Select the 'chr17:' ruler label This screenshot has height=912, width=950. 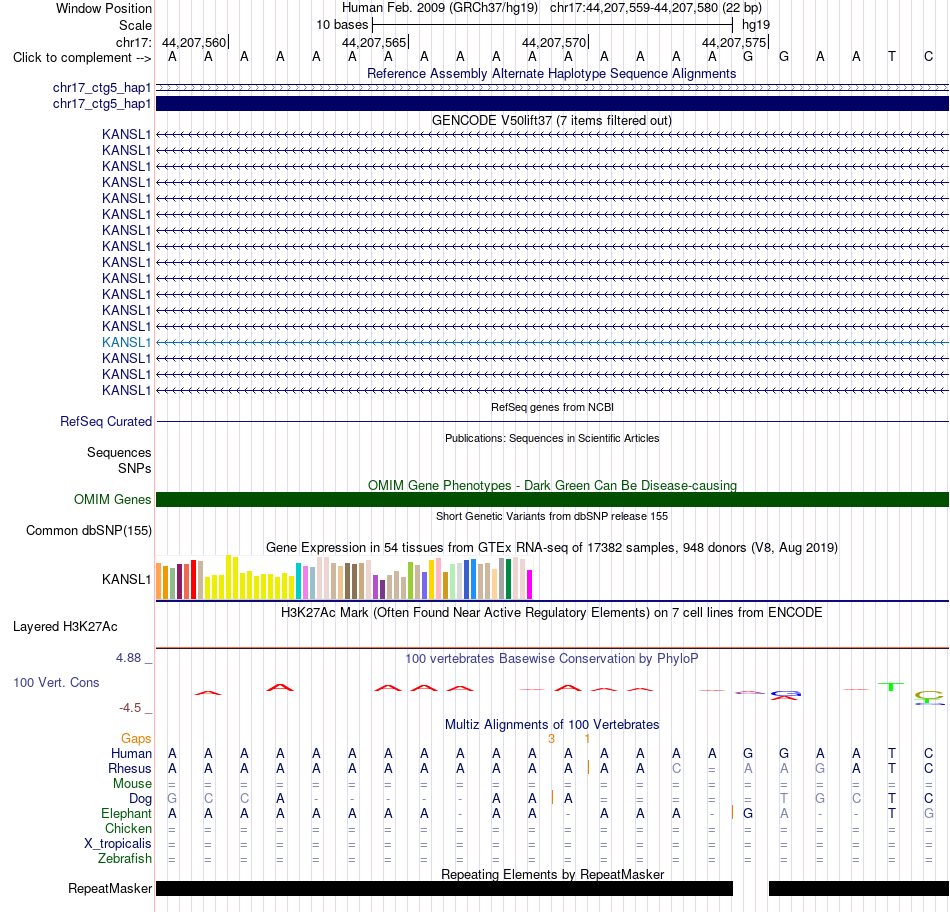pyautogui.click(x=133, y=42)
